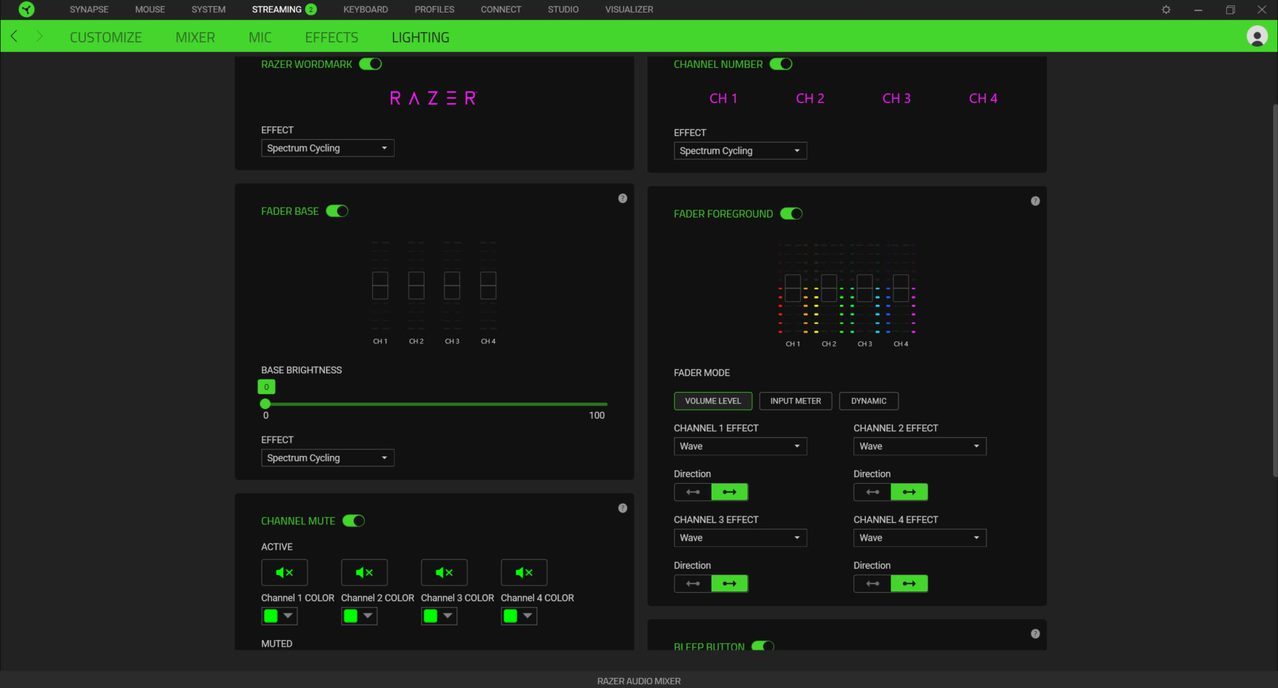1278x688 pixels.
Task: Go back using the left arrow
Action: pyautogui.click(x=13, y=36)
